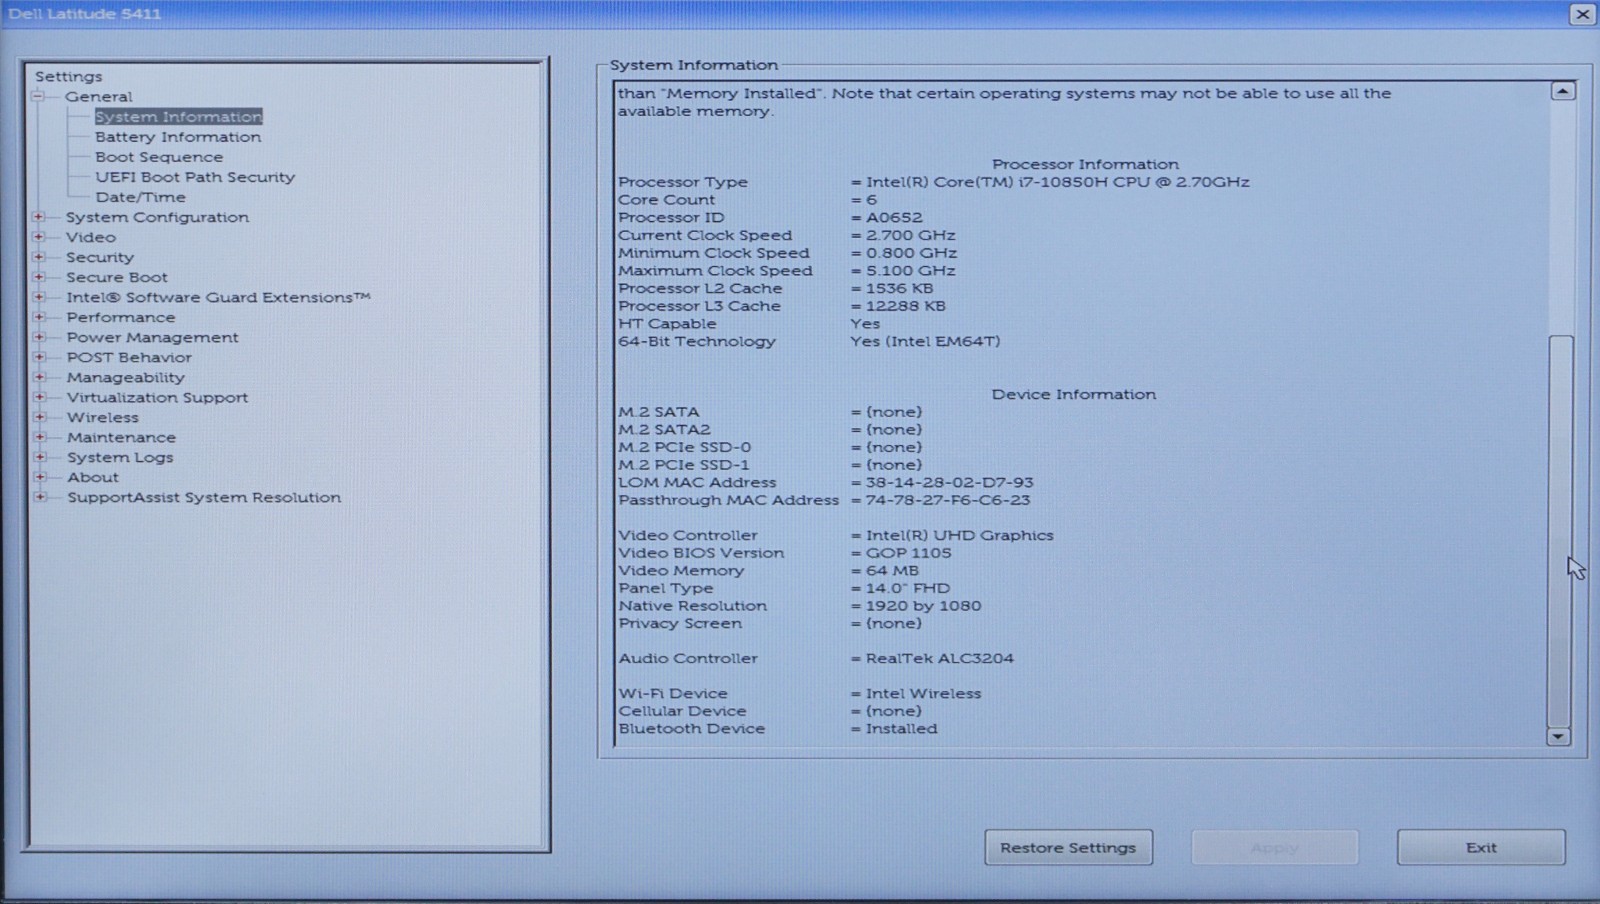Select the Power Management category label
1600x904 pixels.
153,337
